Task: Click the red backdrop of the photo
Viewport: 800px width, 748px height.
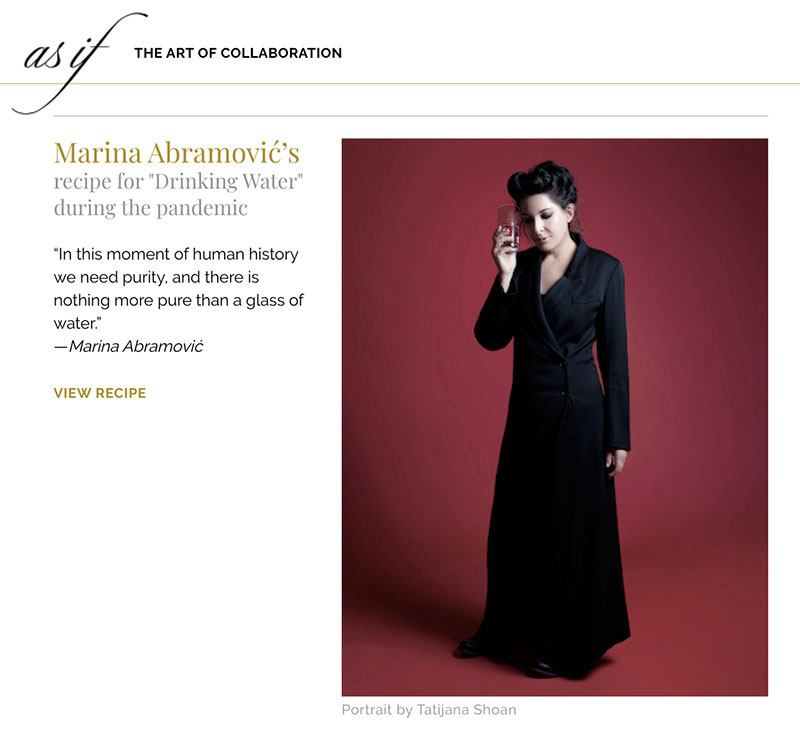Action: (x=408, y=357)
